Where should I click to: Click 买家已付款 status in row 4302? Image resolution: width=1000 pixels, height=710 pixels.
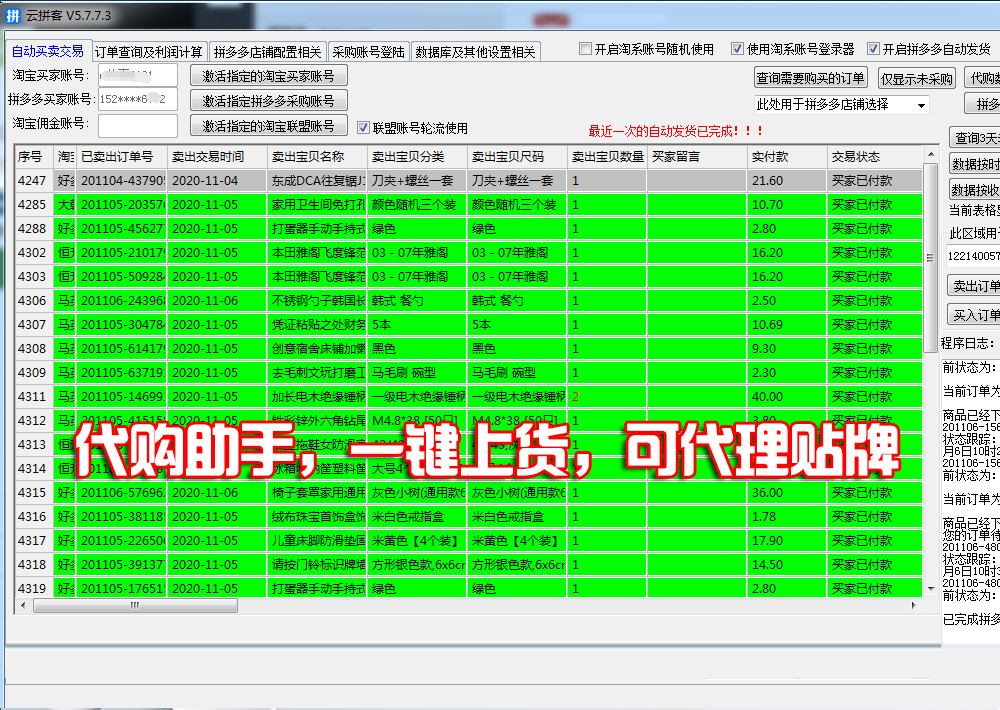874,253
